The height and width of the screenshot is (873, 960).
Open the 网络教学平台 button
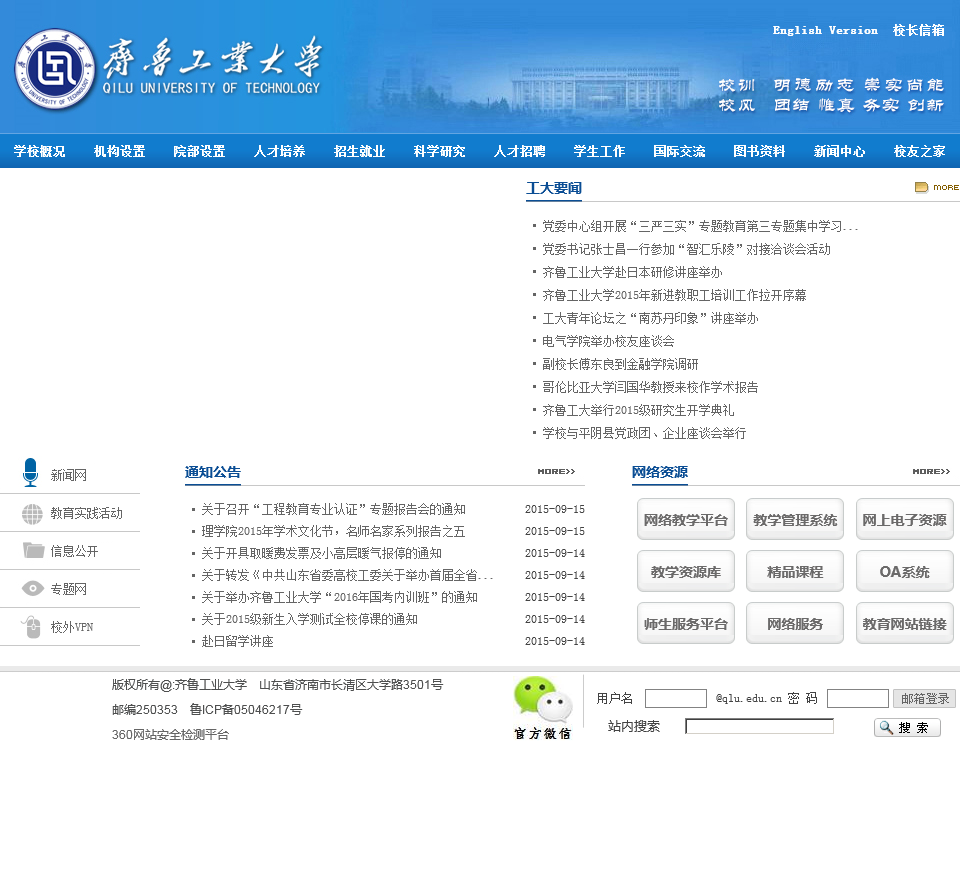686,519
